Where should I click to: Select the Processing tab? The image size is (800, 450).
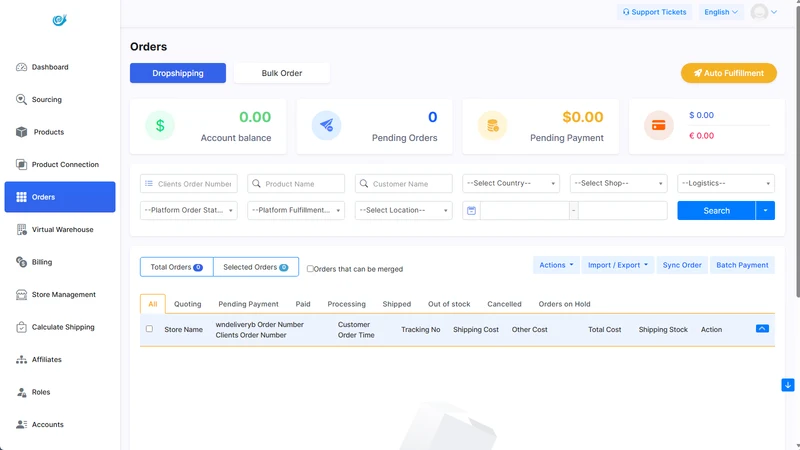[346, 304]
